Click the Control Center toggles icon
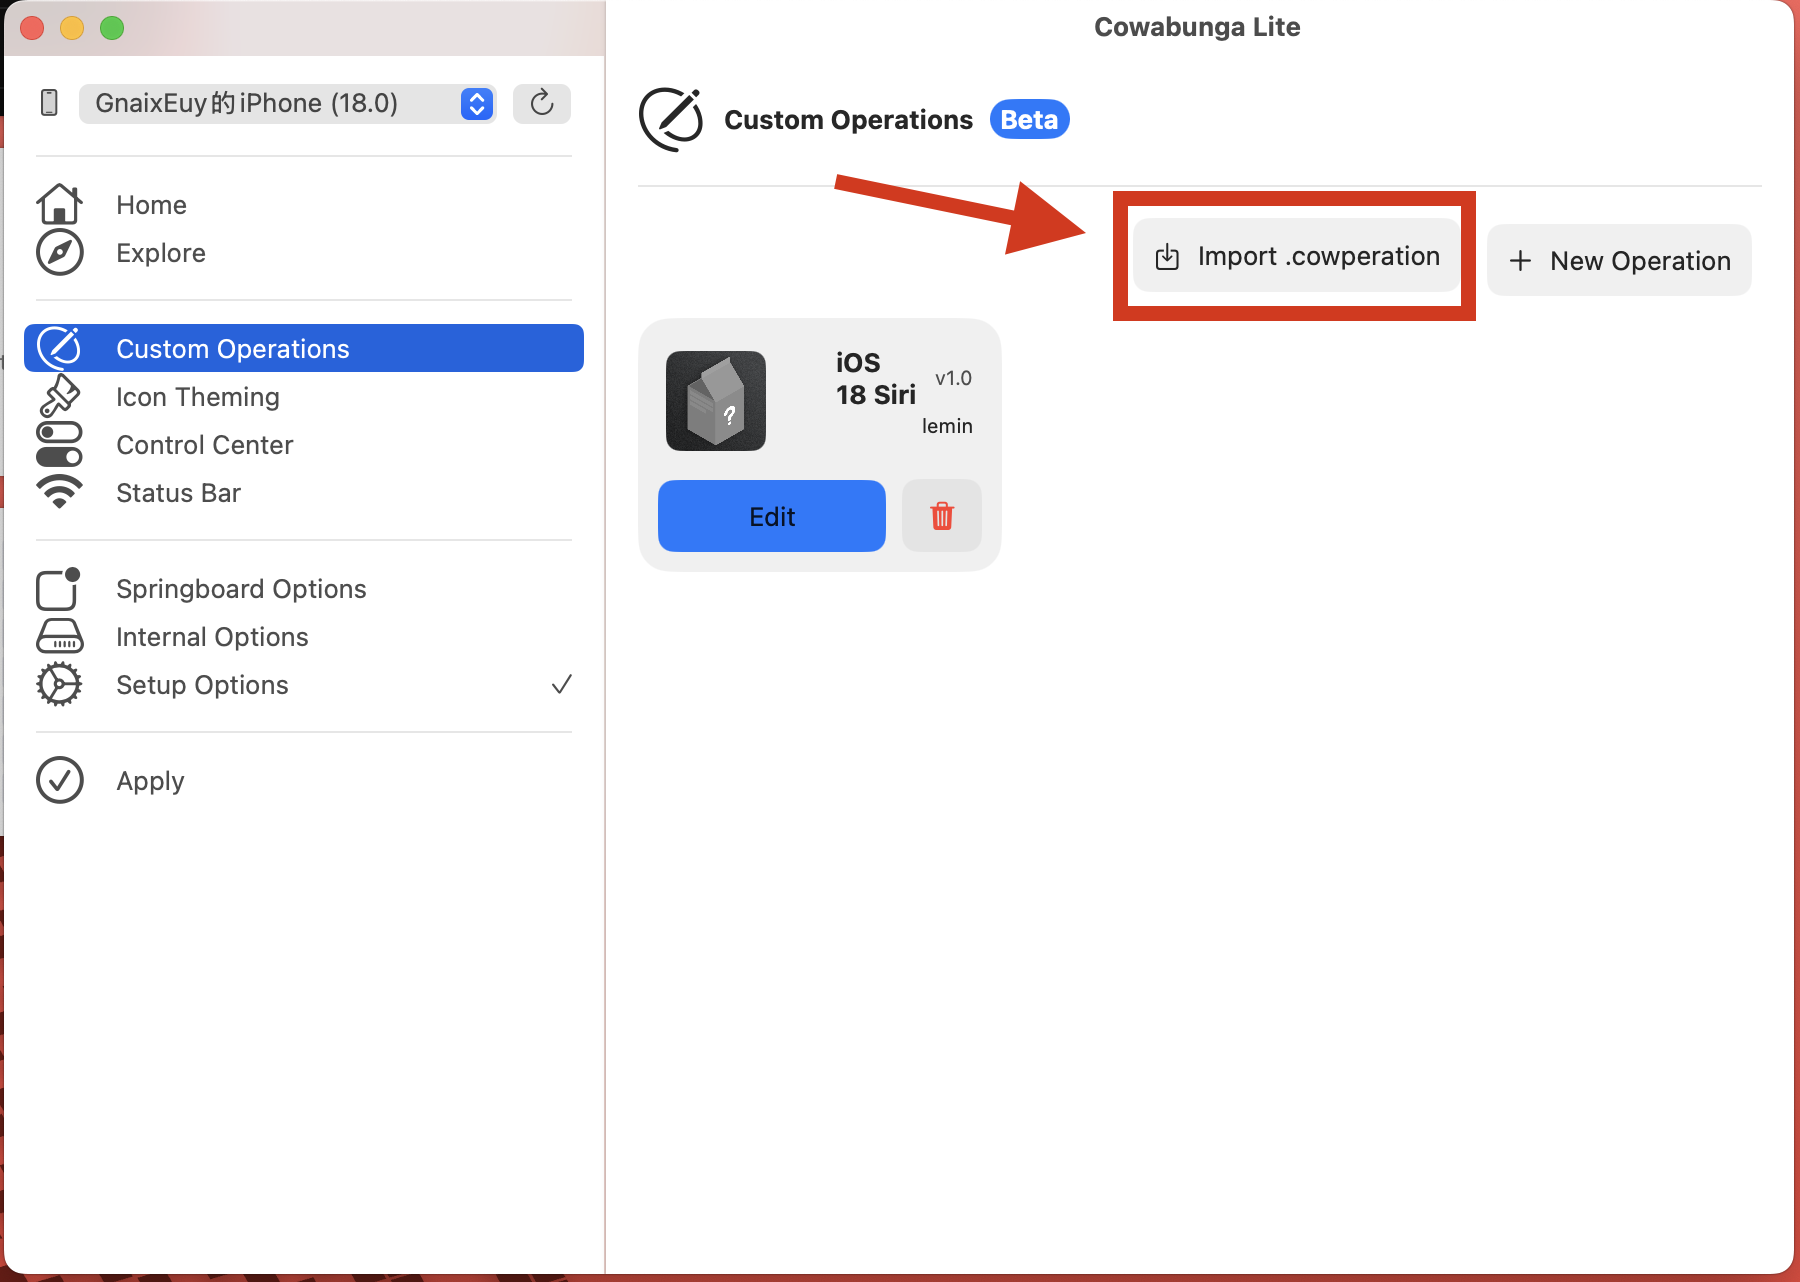Viewport: 1800px width, 1282px height. 59,445
